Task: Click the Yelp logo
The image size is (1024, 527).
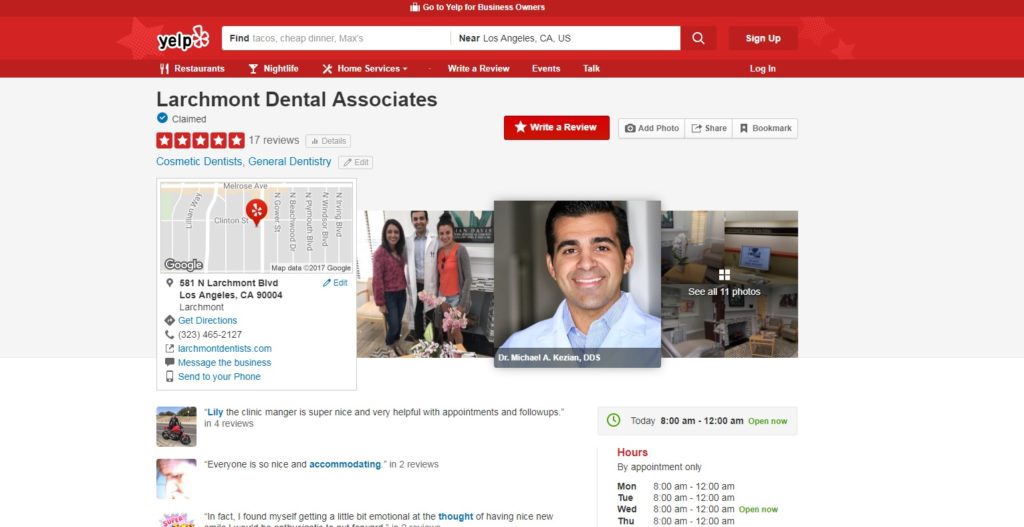Action: 183,39
